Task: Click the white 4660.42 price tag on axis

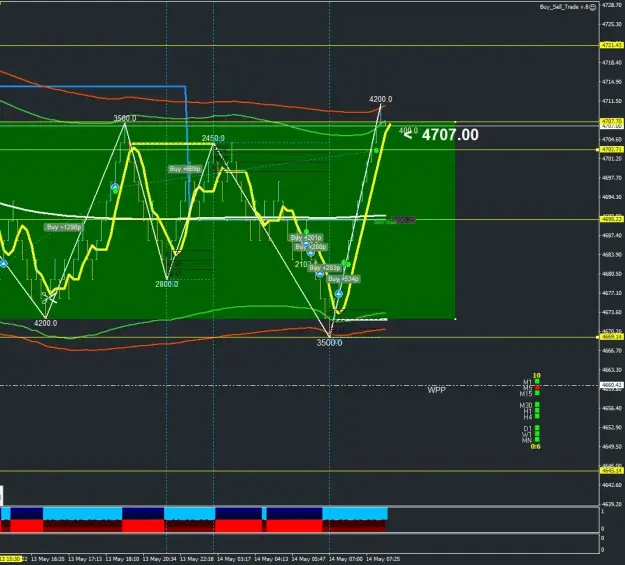Action: (612, 385)
